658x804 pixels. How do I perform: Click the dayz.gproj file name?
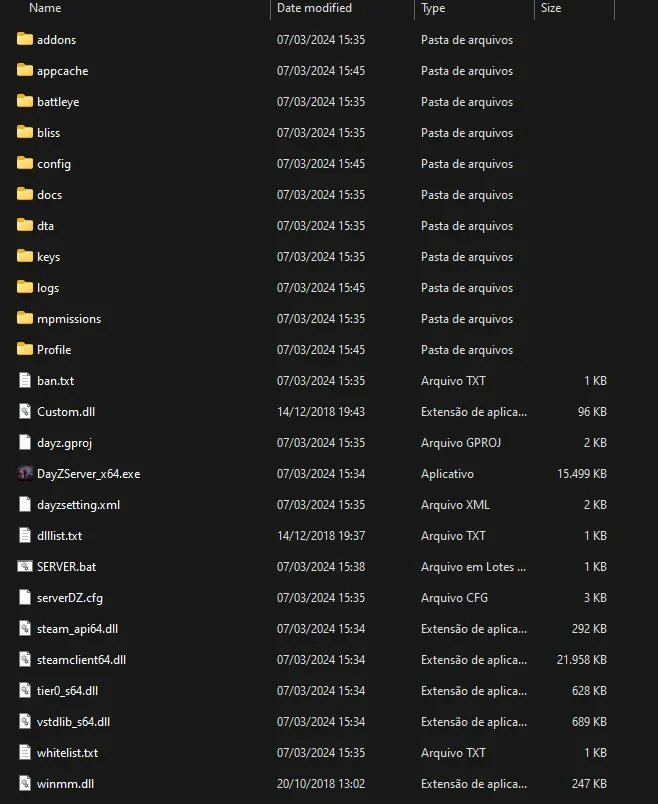[x=65, y=443]
